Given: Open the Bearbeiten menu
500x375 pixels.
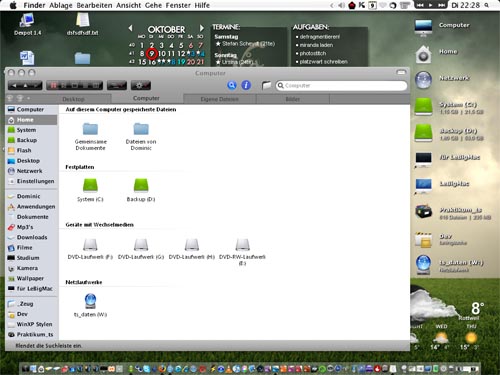Looking at the screenshot, I should [x=94, y=5].
